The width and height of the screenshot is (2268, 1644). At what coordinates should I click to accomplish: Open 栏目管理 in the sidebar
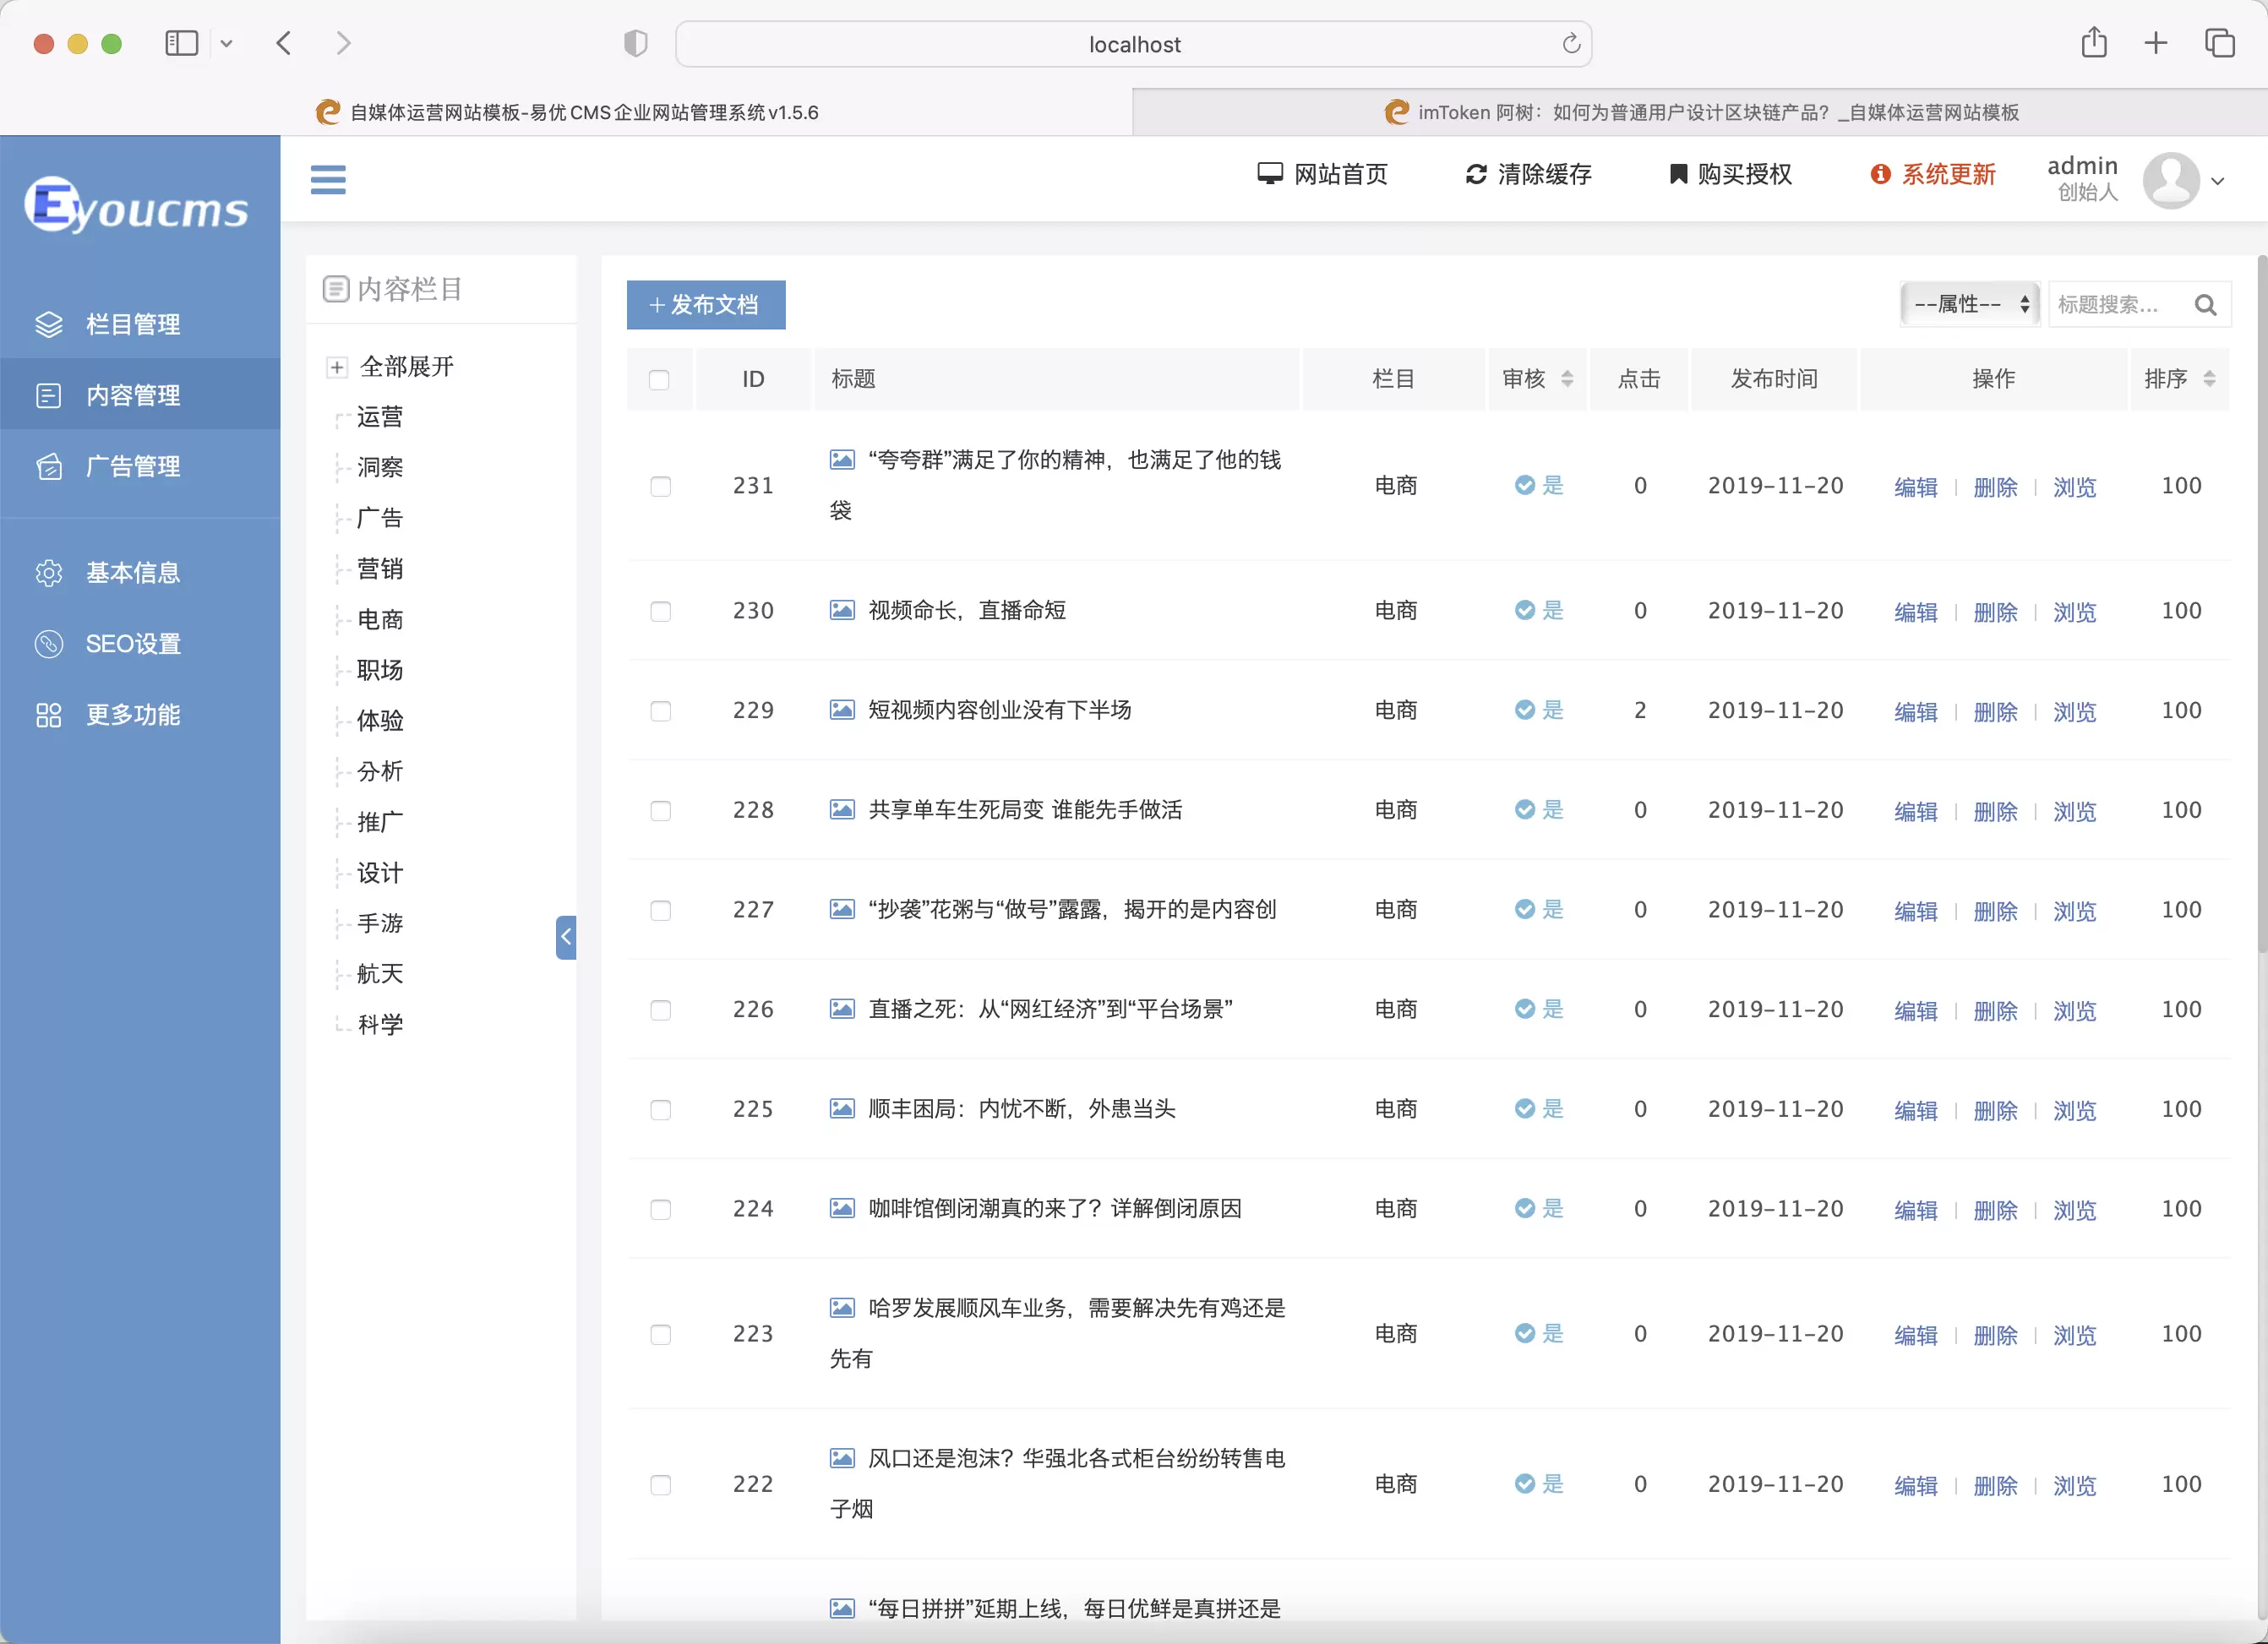point(140,324)
